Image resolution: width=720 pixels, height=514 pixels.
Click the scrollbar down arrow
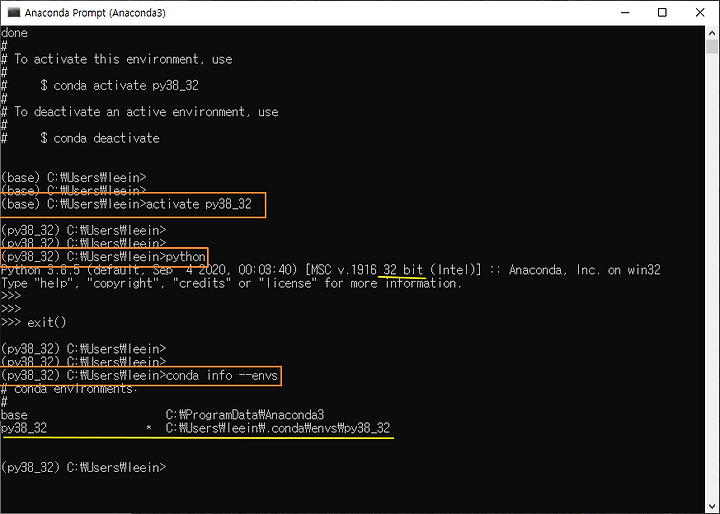[712, 505]
